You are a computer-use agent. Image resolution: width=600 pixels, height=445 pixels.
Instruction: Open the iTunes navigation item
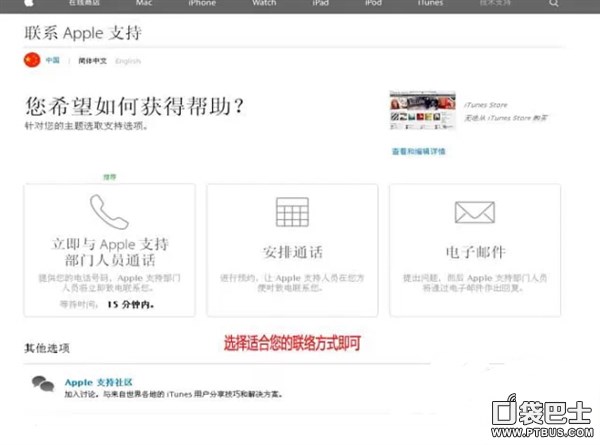coord(431,4)
